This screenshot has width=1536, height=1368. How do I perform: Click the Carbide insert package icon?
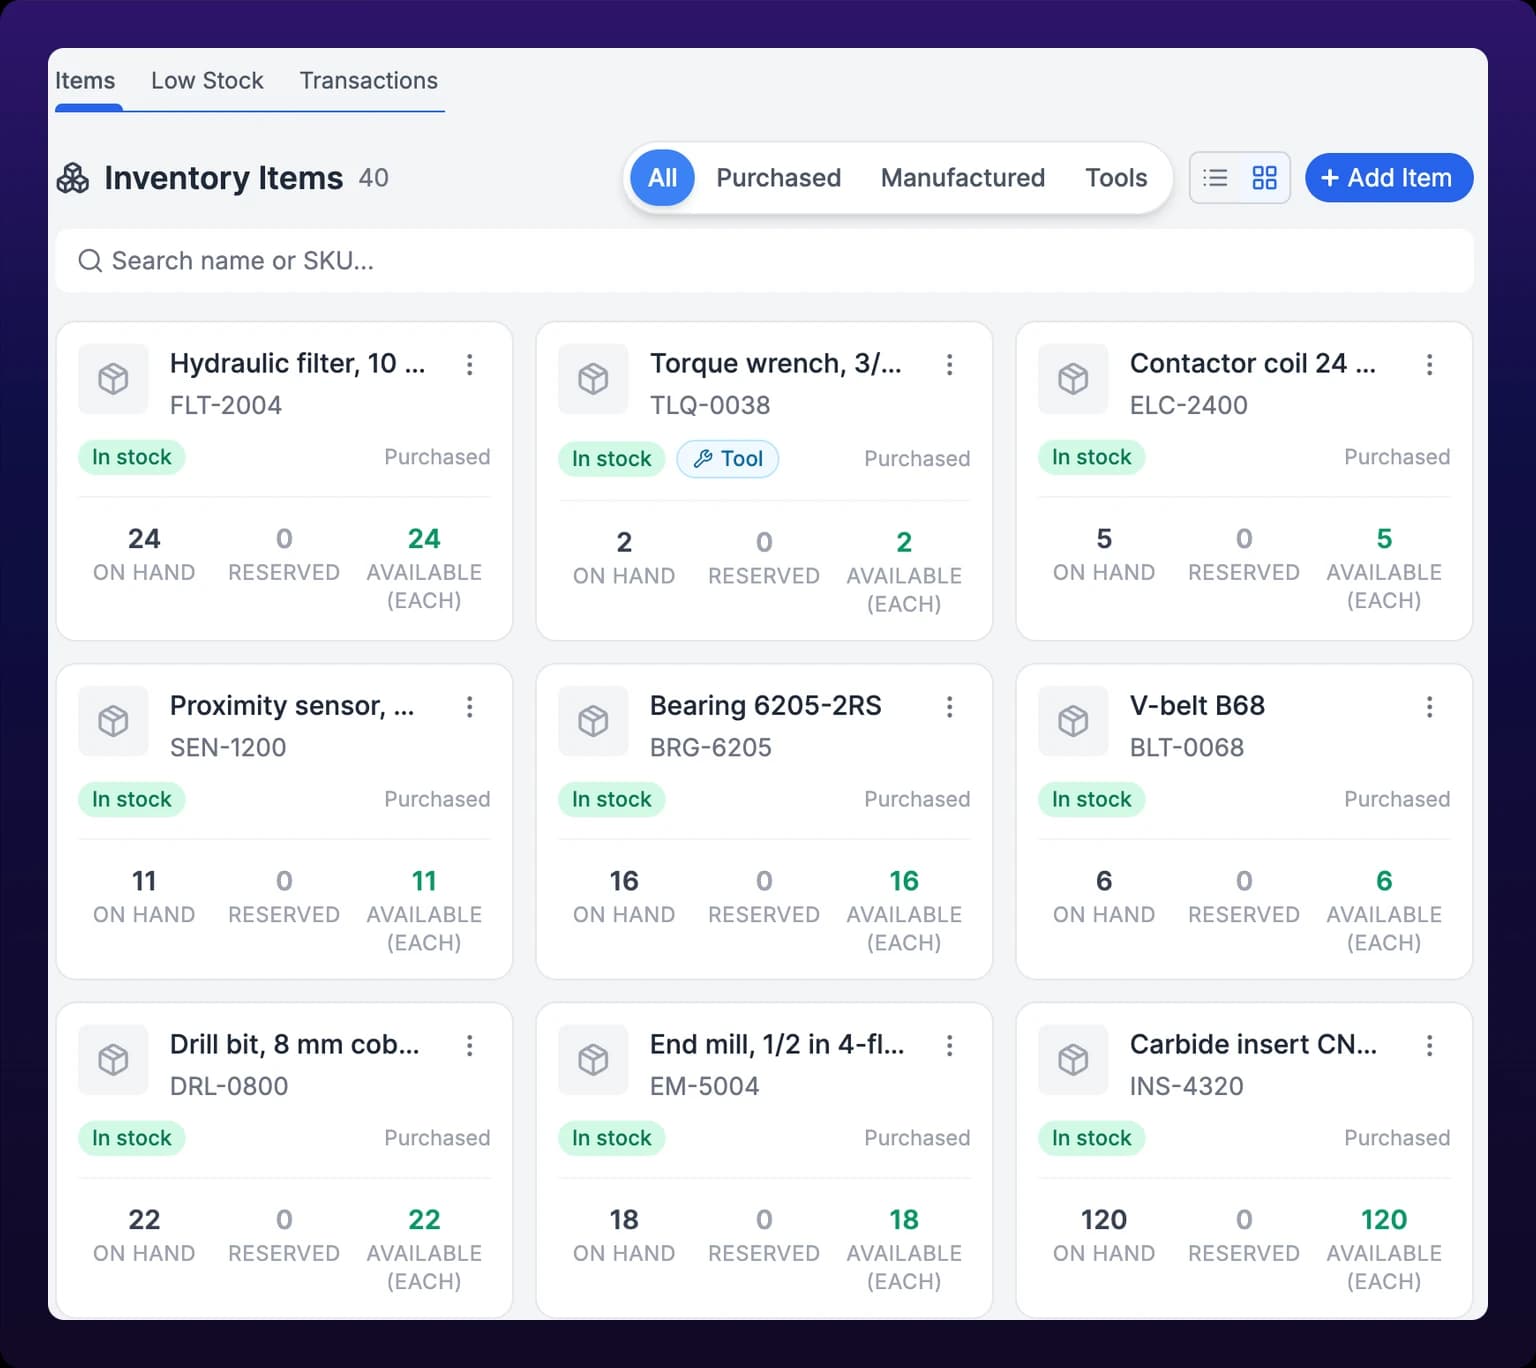1073,1060
